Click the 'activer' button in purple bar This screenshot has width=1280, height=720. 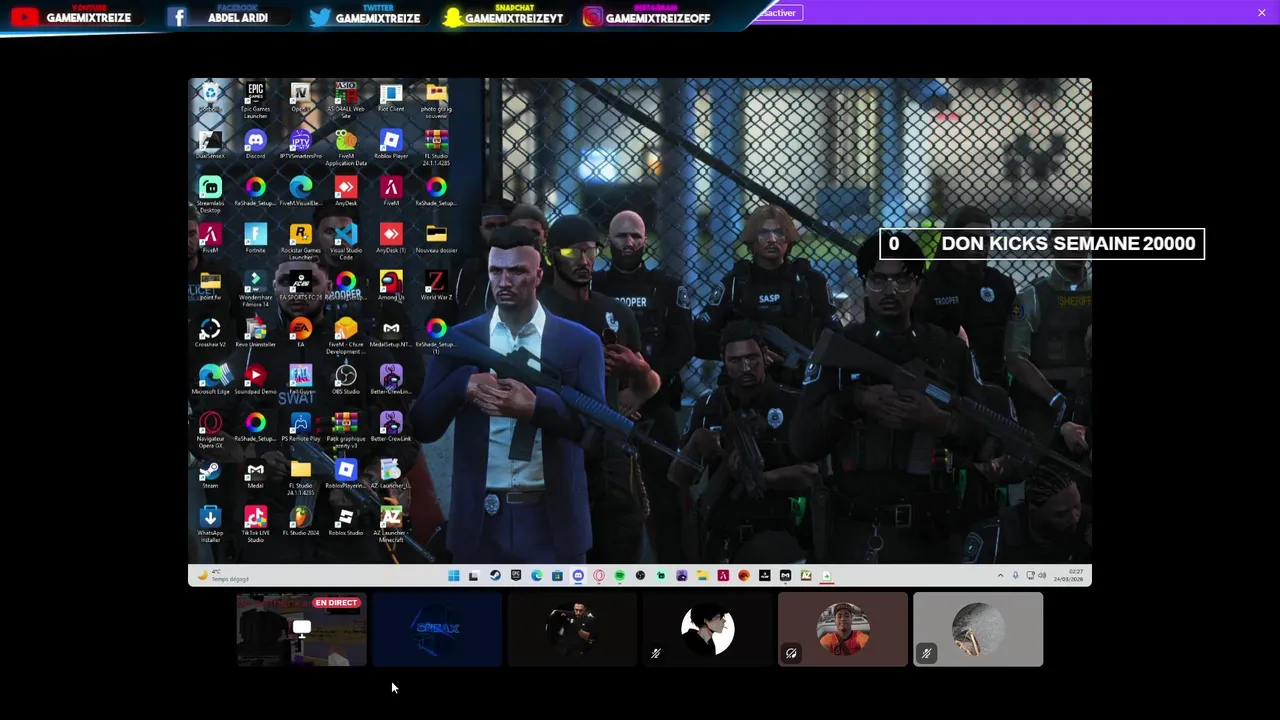tap(780, 12)
